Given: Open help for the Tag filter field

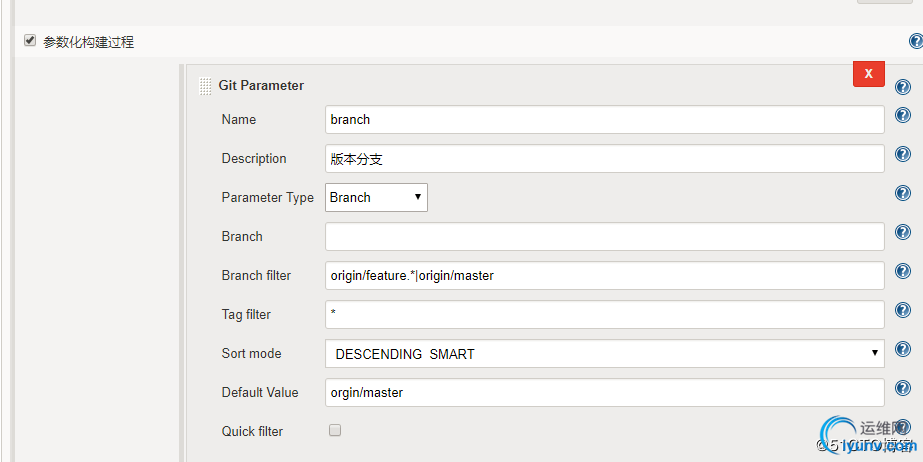Looking at the screenshot, I should [902, 311].
